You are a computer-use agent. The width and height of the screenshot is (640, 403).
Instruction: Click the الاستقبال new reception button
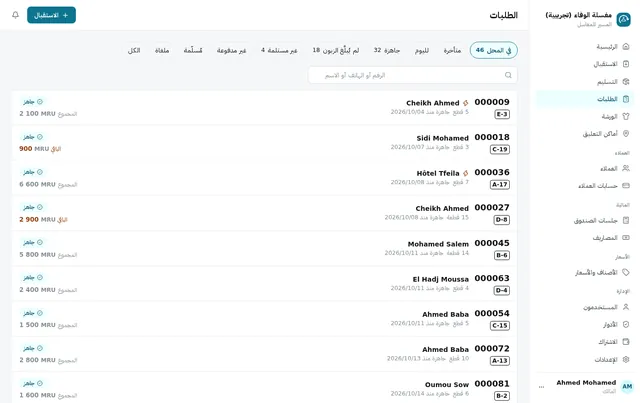(x=51, y=15)
